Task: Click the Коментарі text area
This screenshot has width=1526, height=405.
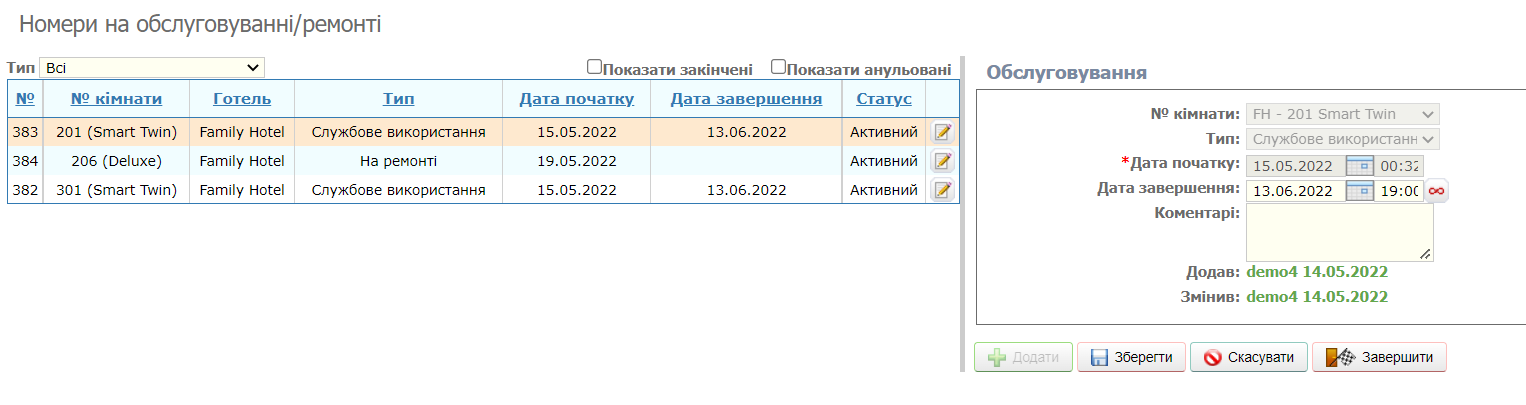Action: 1339,232
